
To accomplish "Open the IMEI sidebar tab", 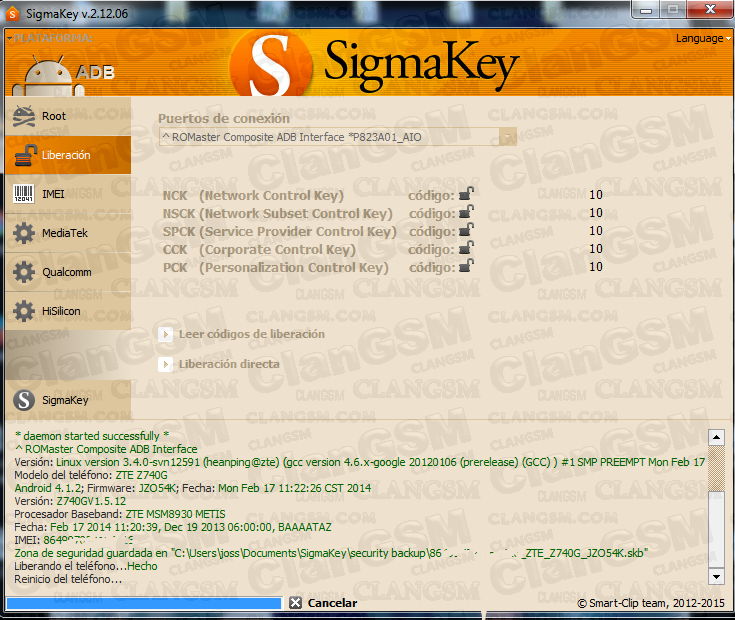I will [x=68, y=194].
